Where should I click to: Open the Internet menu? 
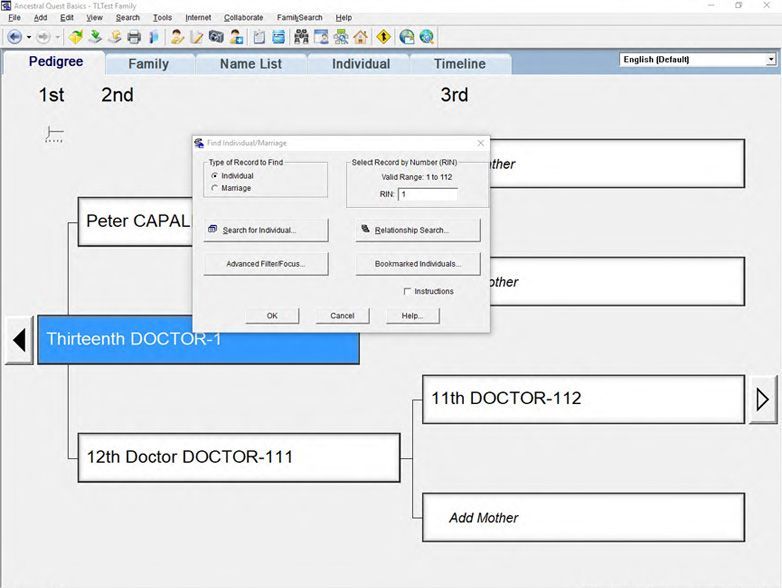pos(198,17)
